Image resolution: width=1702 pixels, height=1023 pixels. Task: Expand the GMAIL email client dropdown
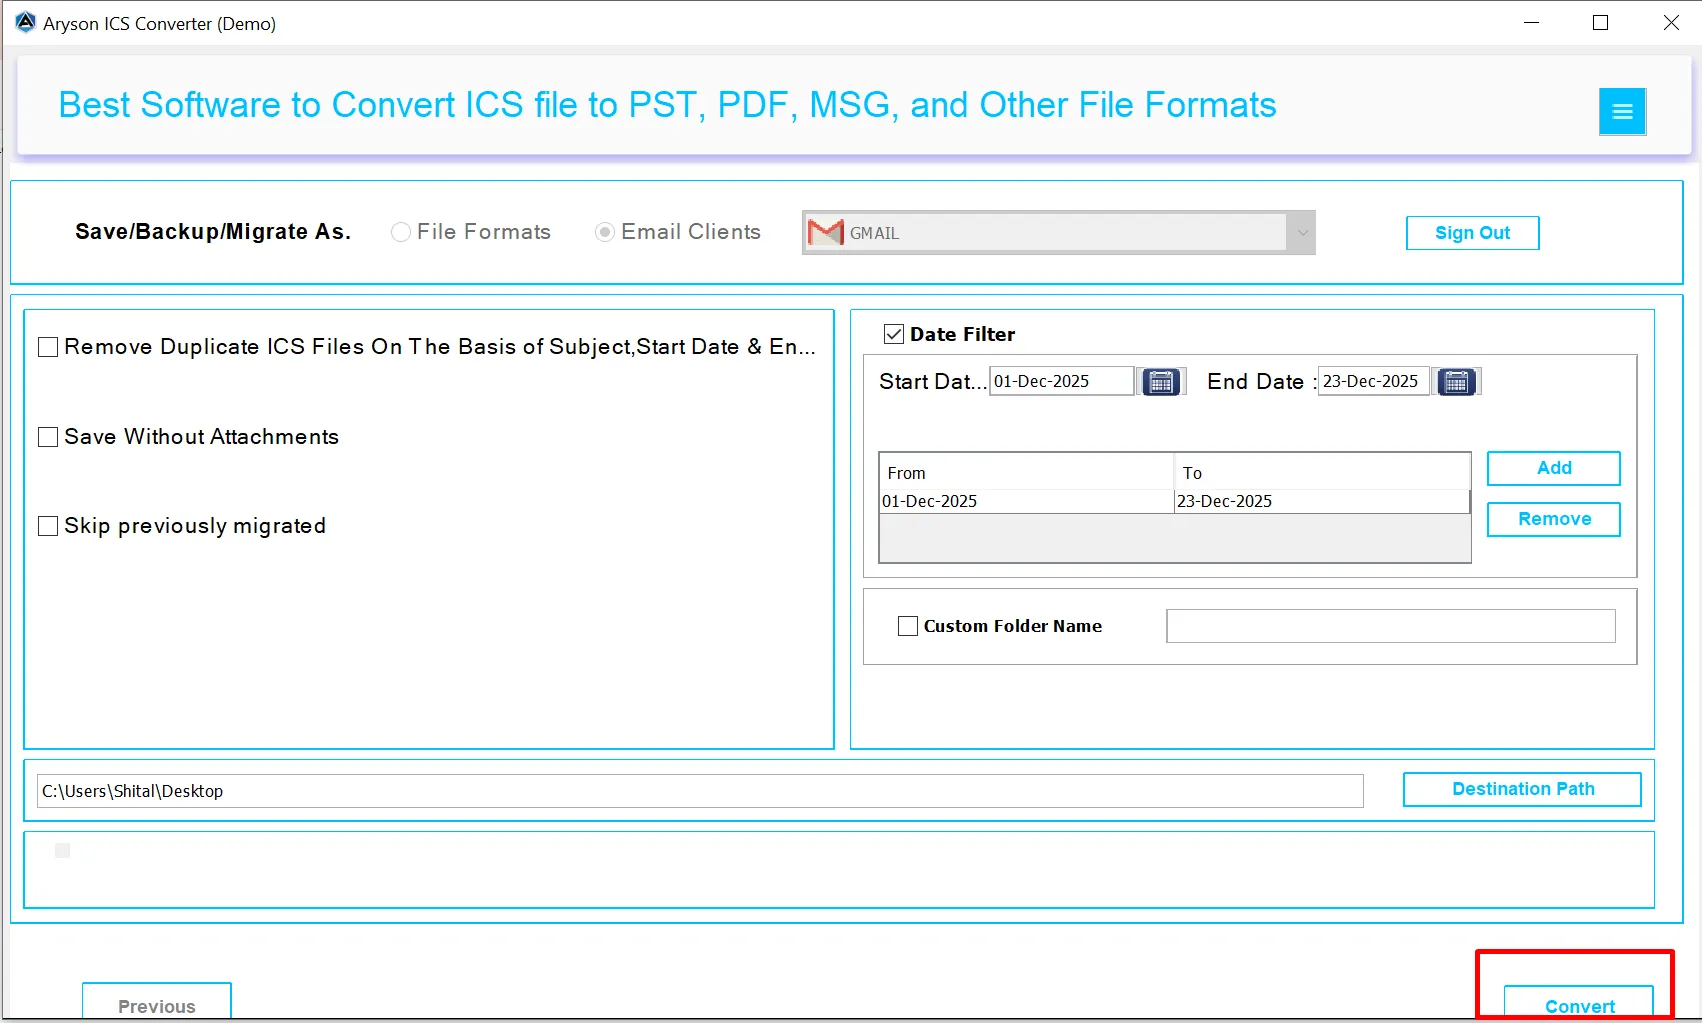point(1301,232)
